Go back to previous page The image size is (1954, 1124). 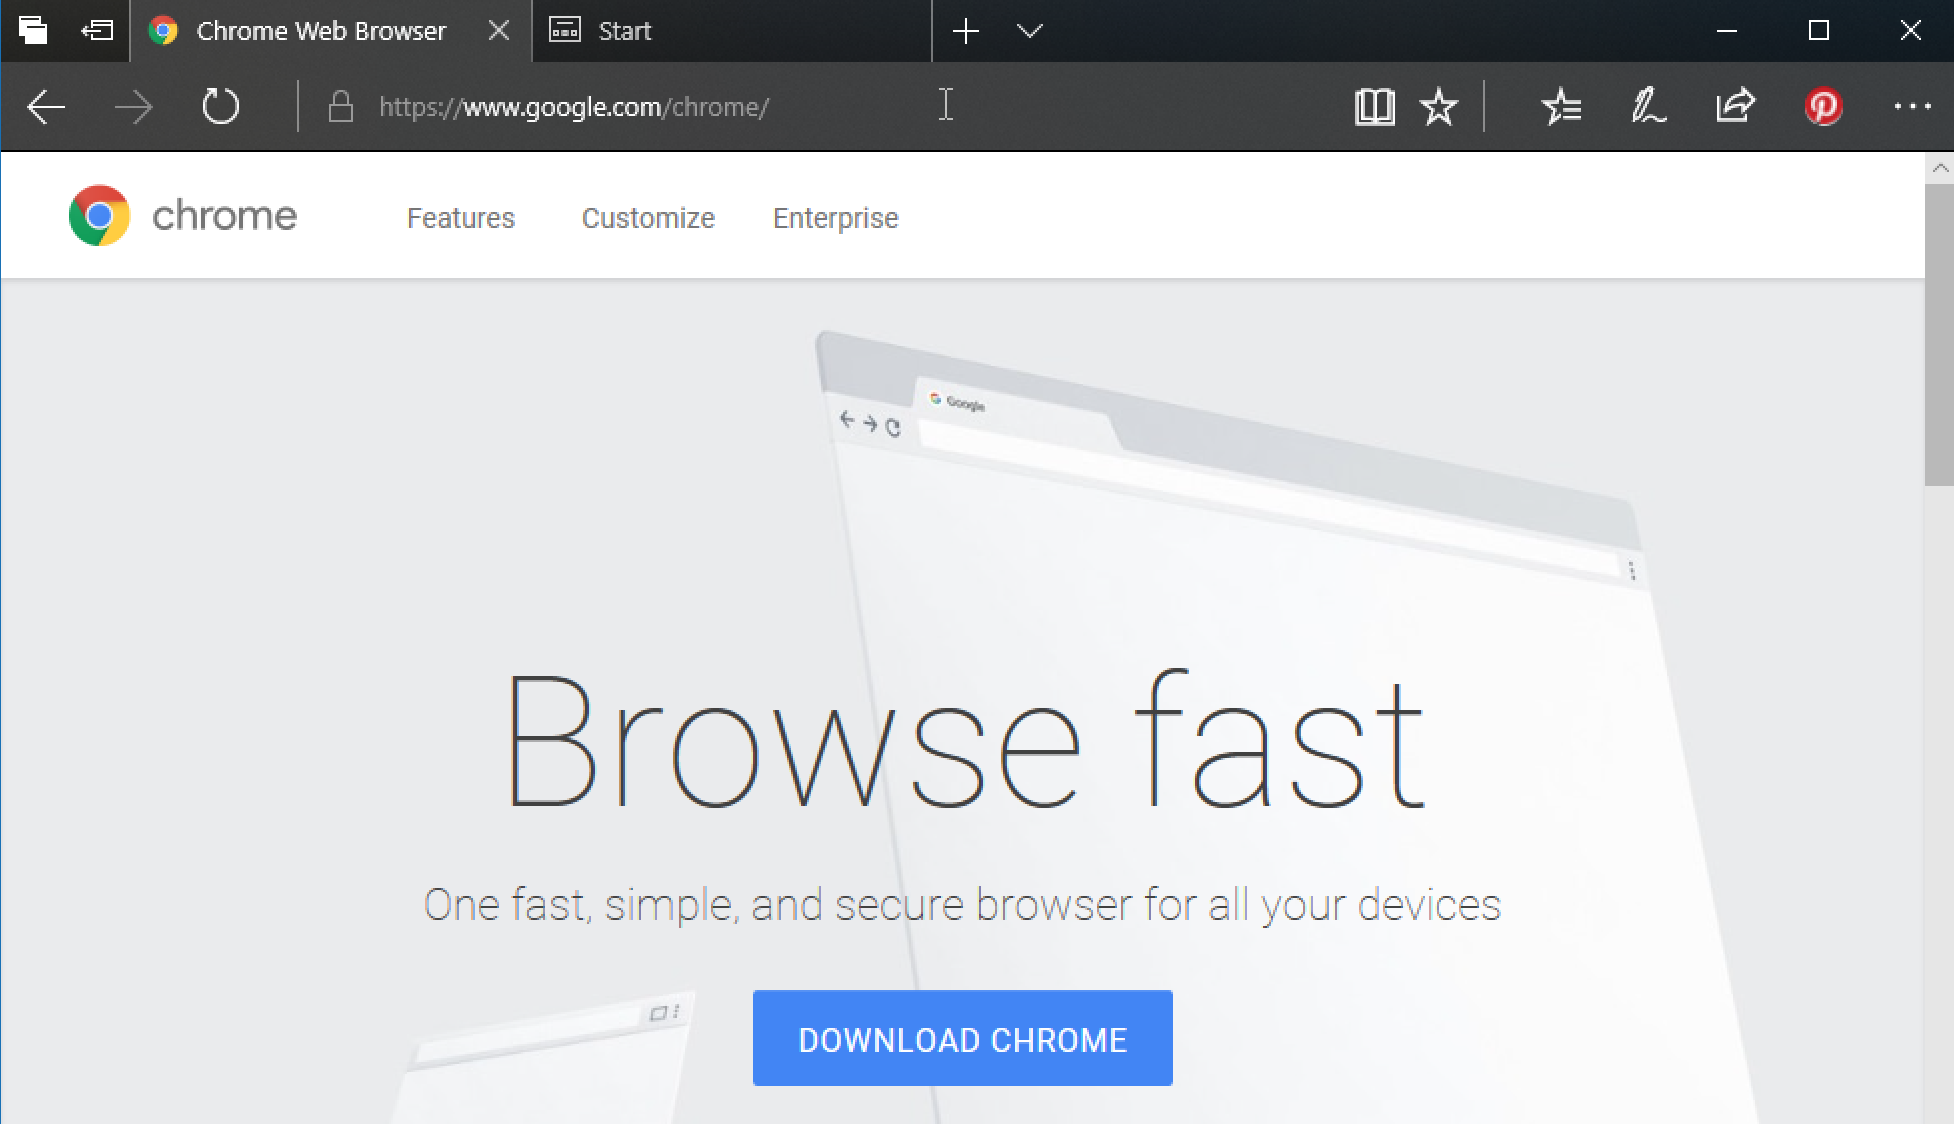pos(46,107)
